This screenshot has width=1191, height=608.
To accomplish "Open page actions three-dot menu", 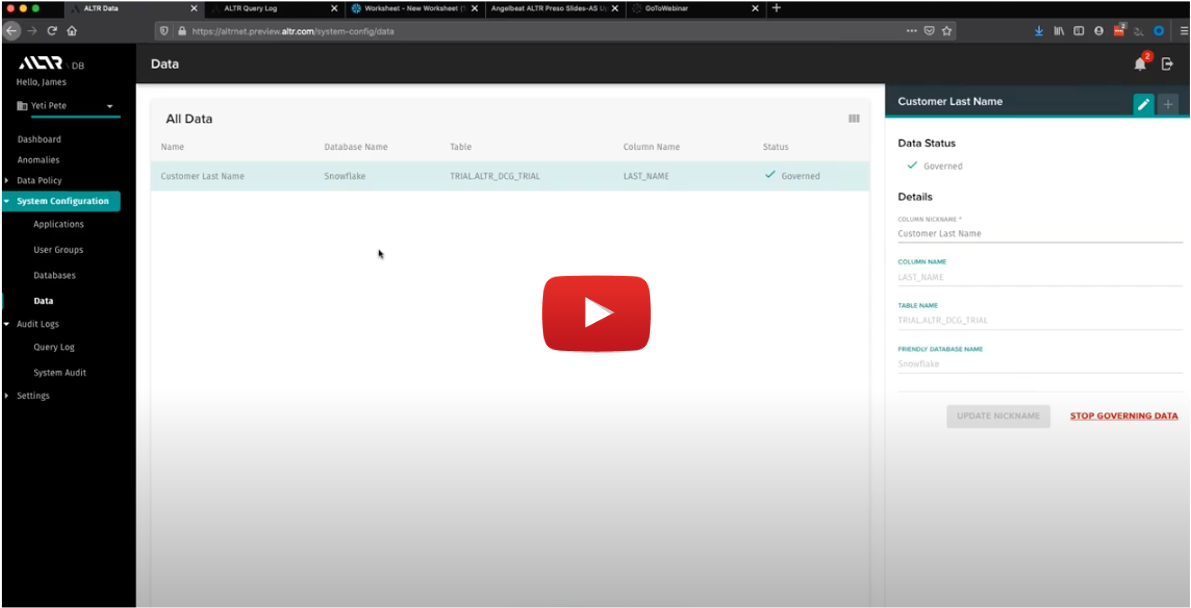I will [x=911, y=31].
